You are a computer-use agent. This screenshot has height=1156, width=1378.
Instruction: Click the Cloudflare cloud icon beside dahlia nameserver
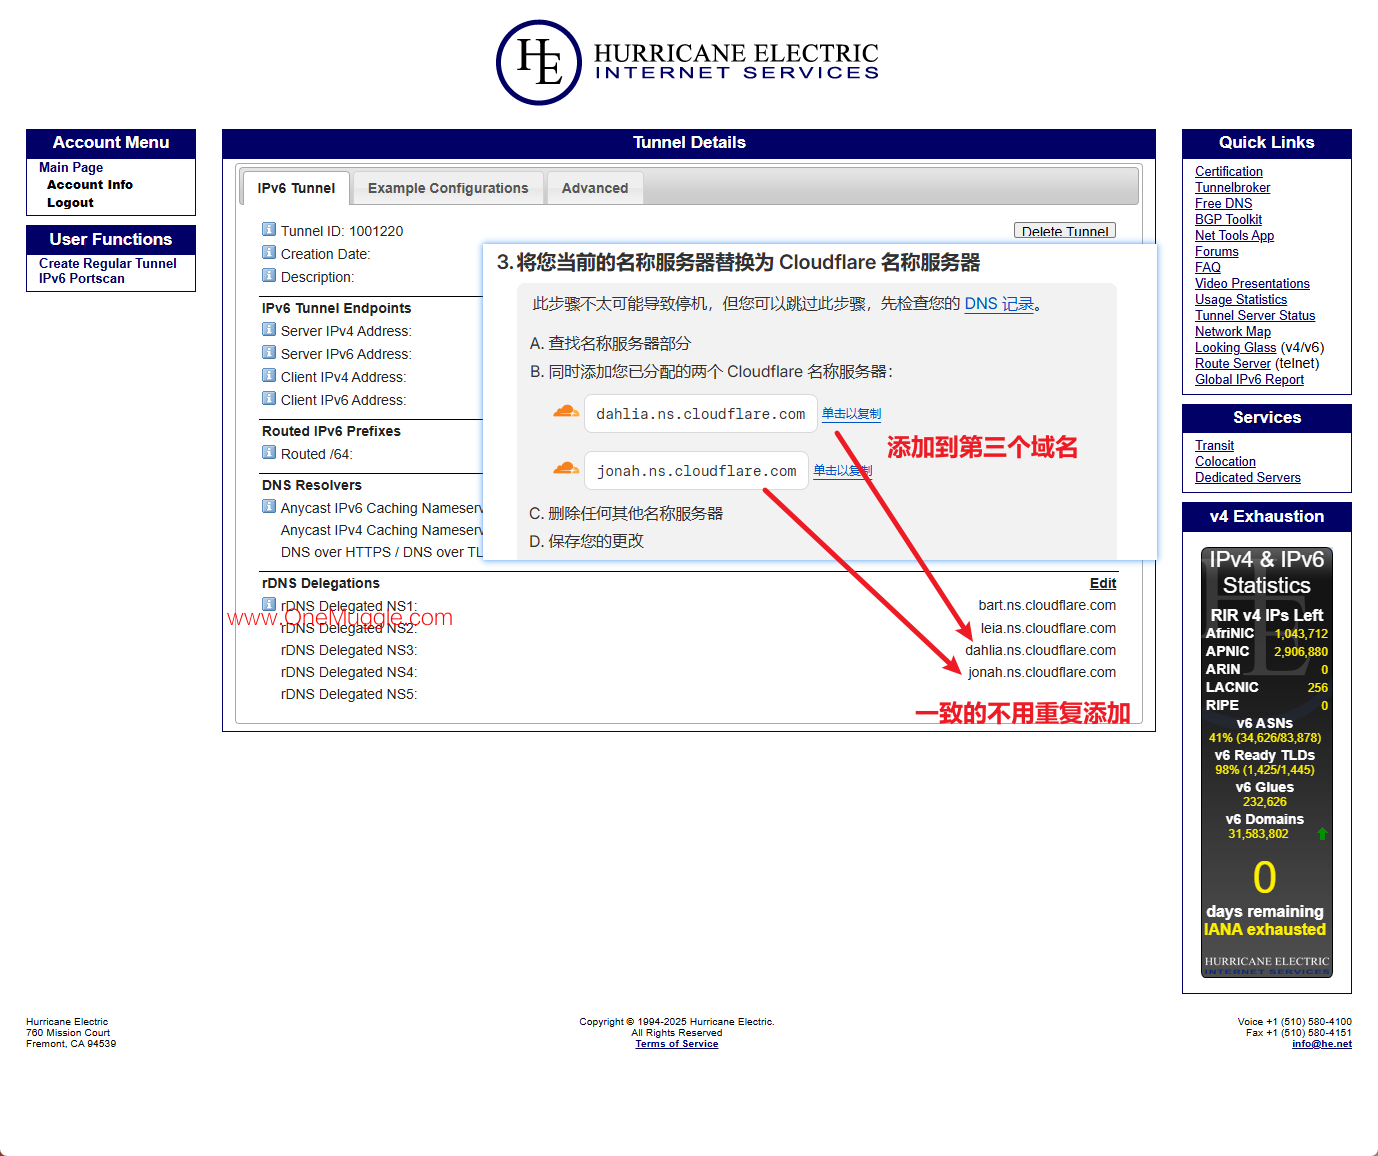pos(566,411)
